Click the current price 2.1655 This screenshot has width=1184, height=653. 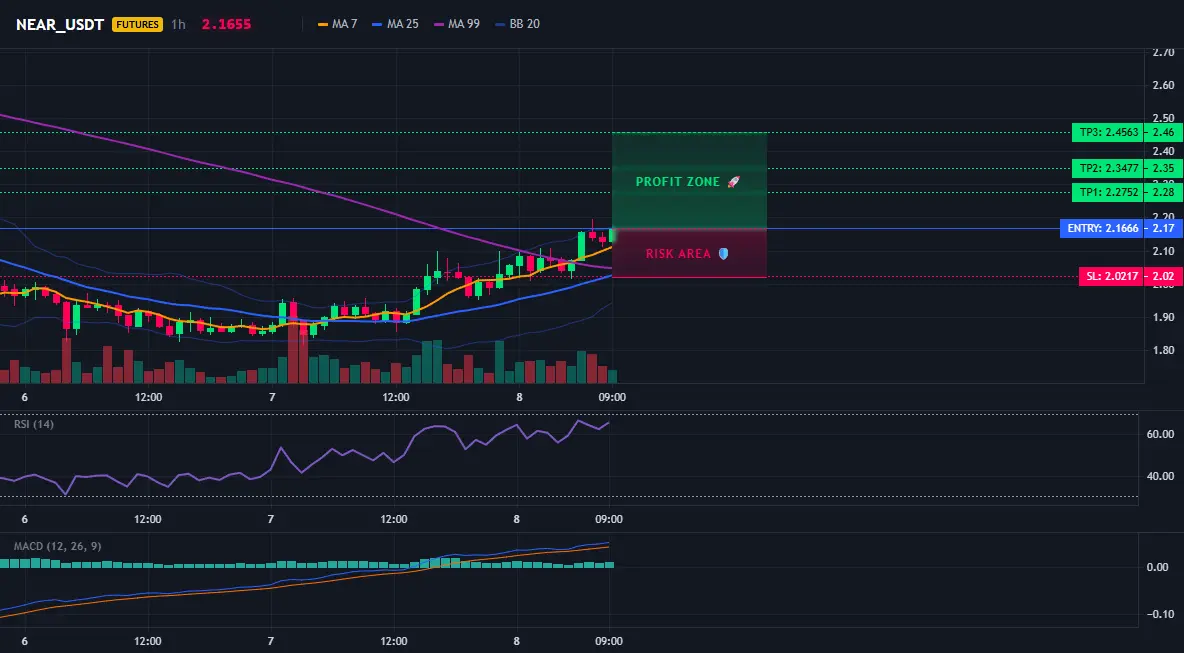[x=227, y=24]
